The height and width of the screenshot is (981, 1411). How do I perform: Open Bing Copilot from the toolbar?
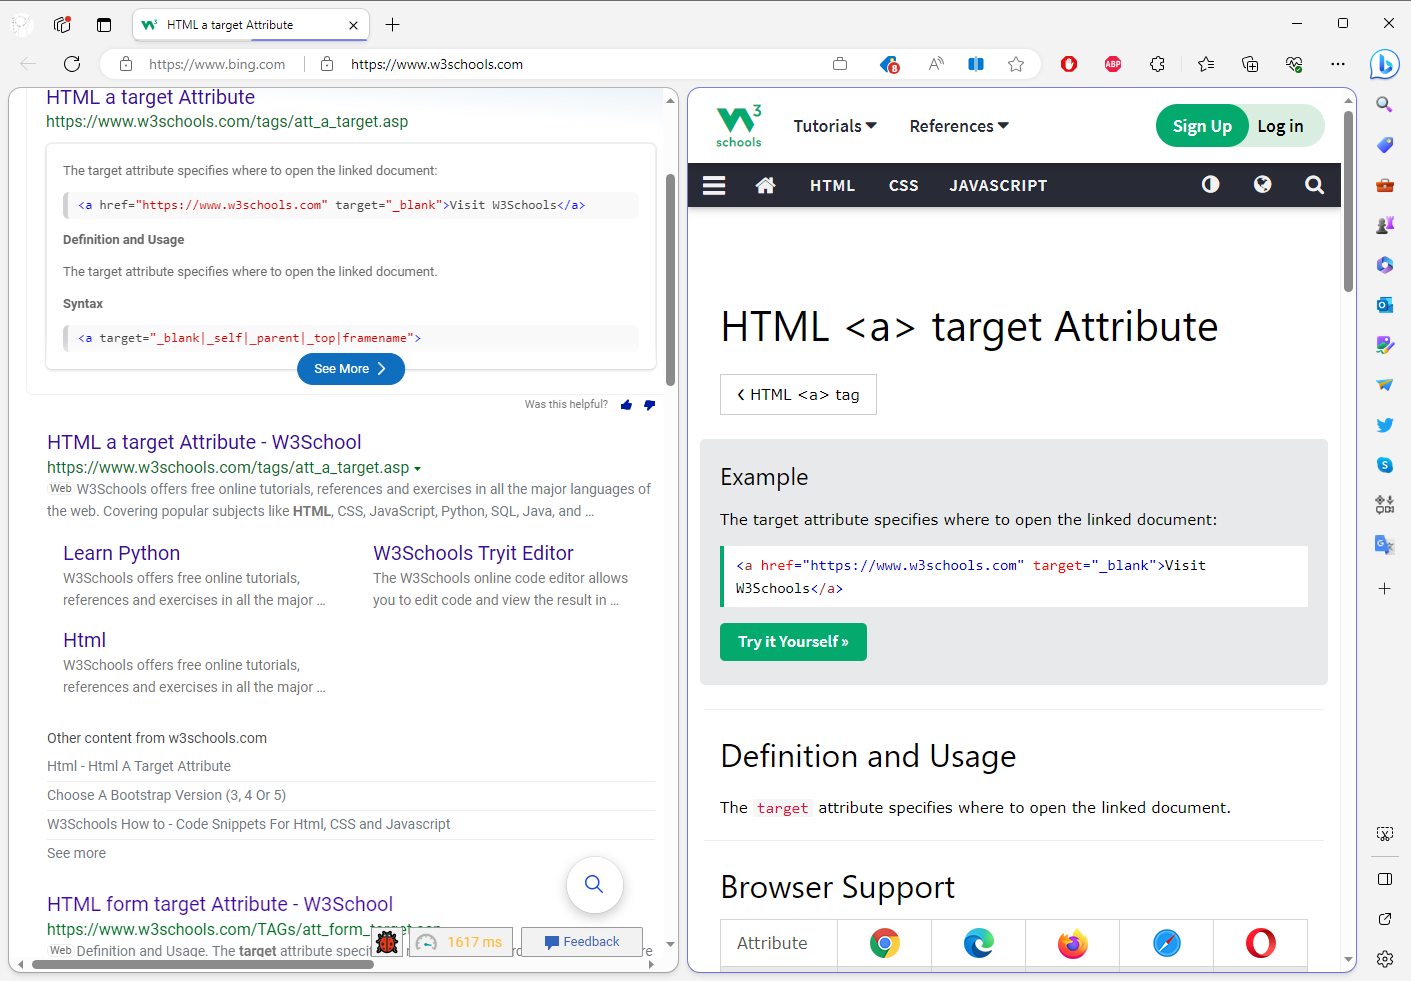(x=1384, y=64)
